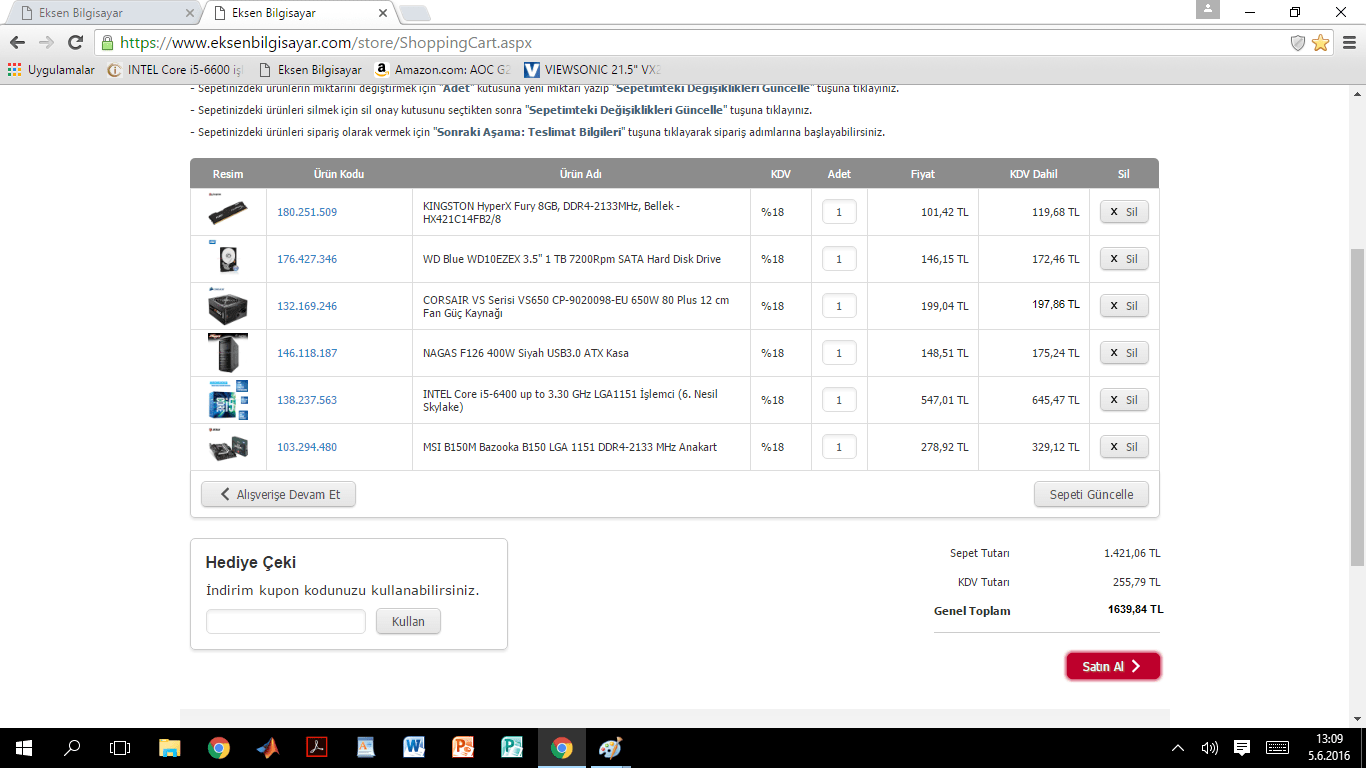Remove MSI B150M Bazooka with Sil
This screenshot has height=768, width=1366.
click(1124, 447)
